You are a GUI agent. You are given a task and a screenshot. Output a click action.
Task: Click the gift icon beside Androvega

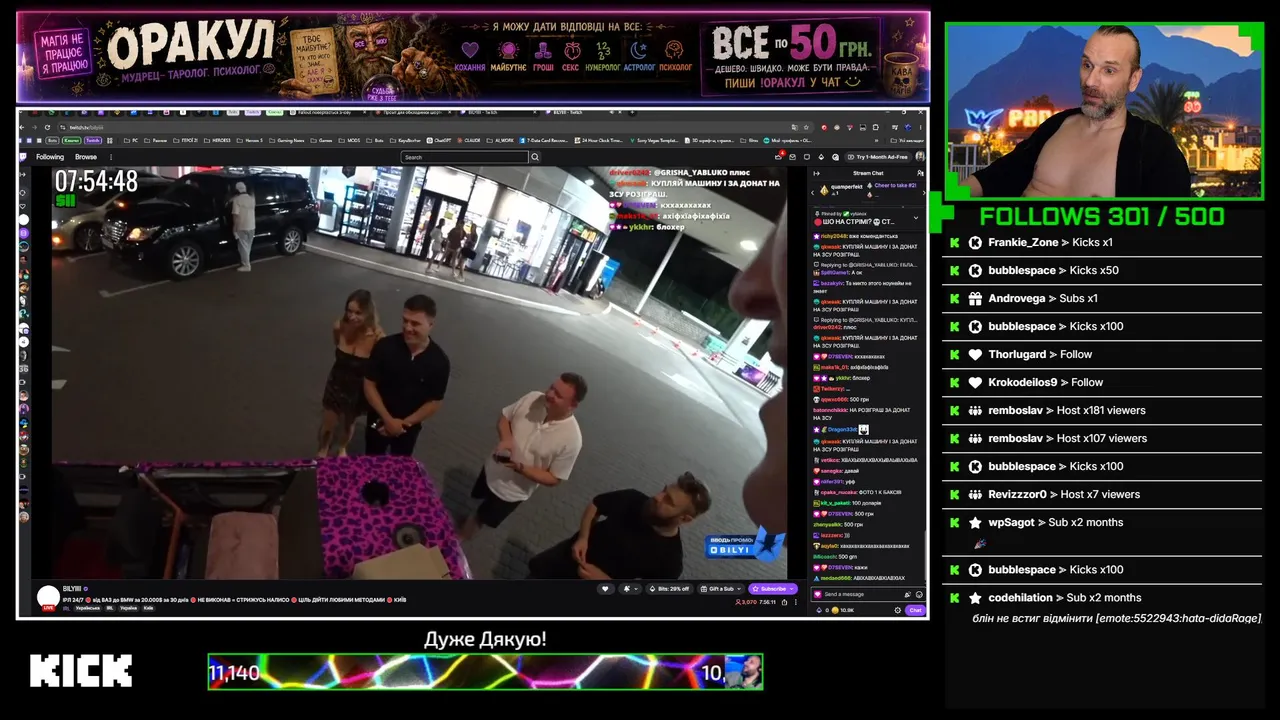(975, 299)
